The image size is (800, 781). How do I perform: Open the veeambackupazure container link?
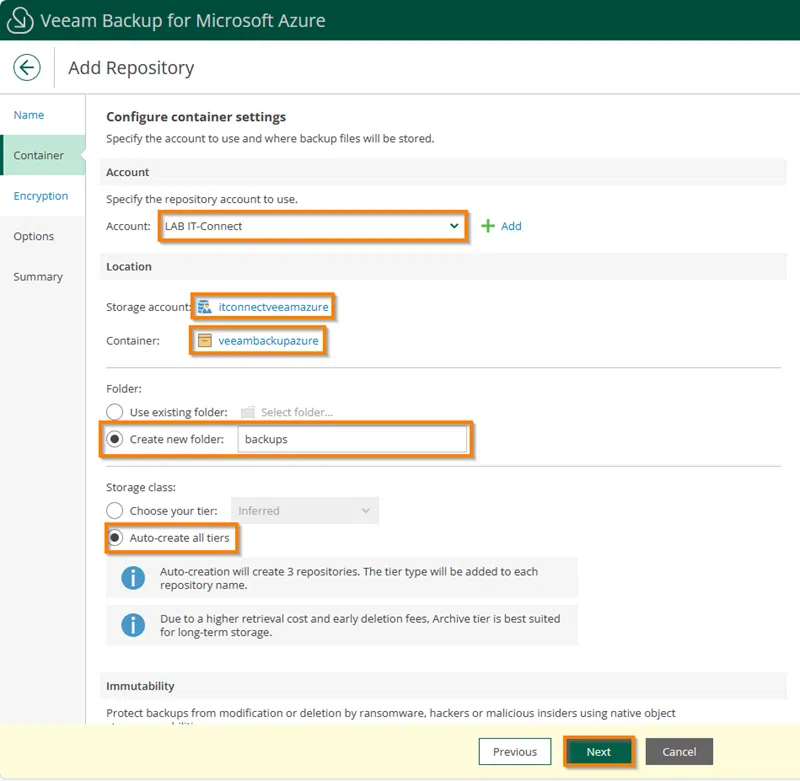click(x=268, y=341)
